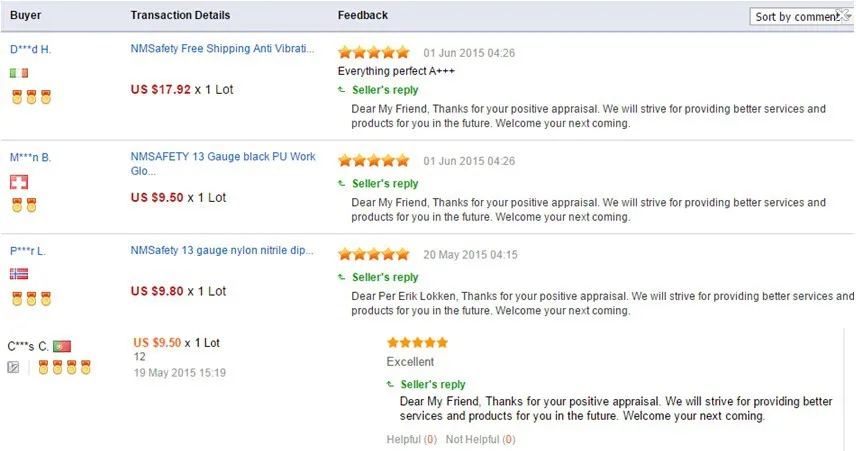Screen dimensions: 856x451
Task: Click buyer name P***r L.
Action: coord(28,252)
